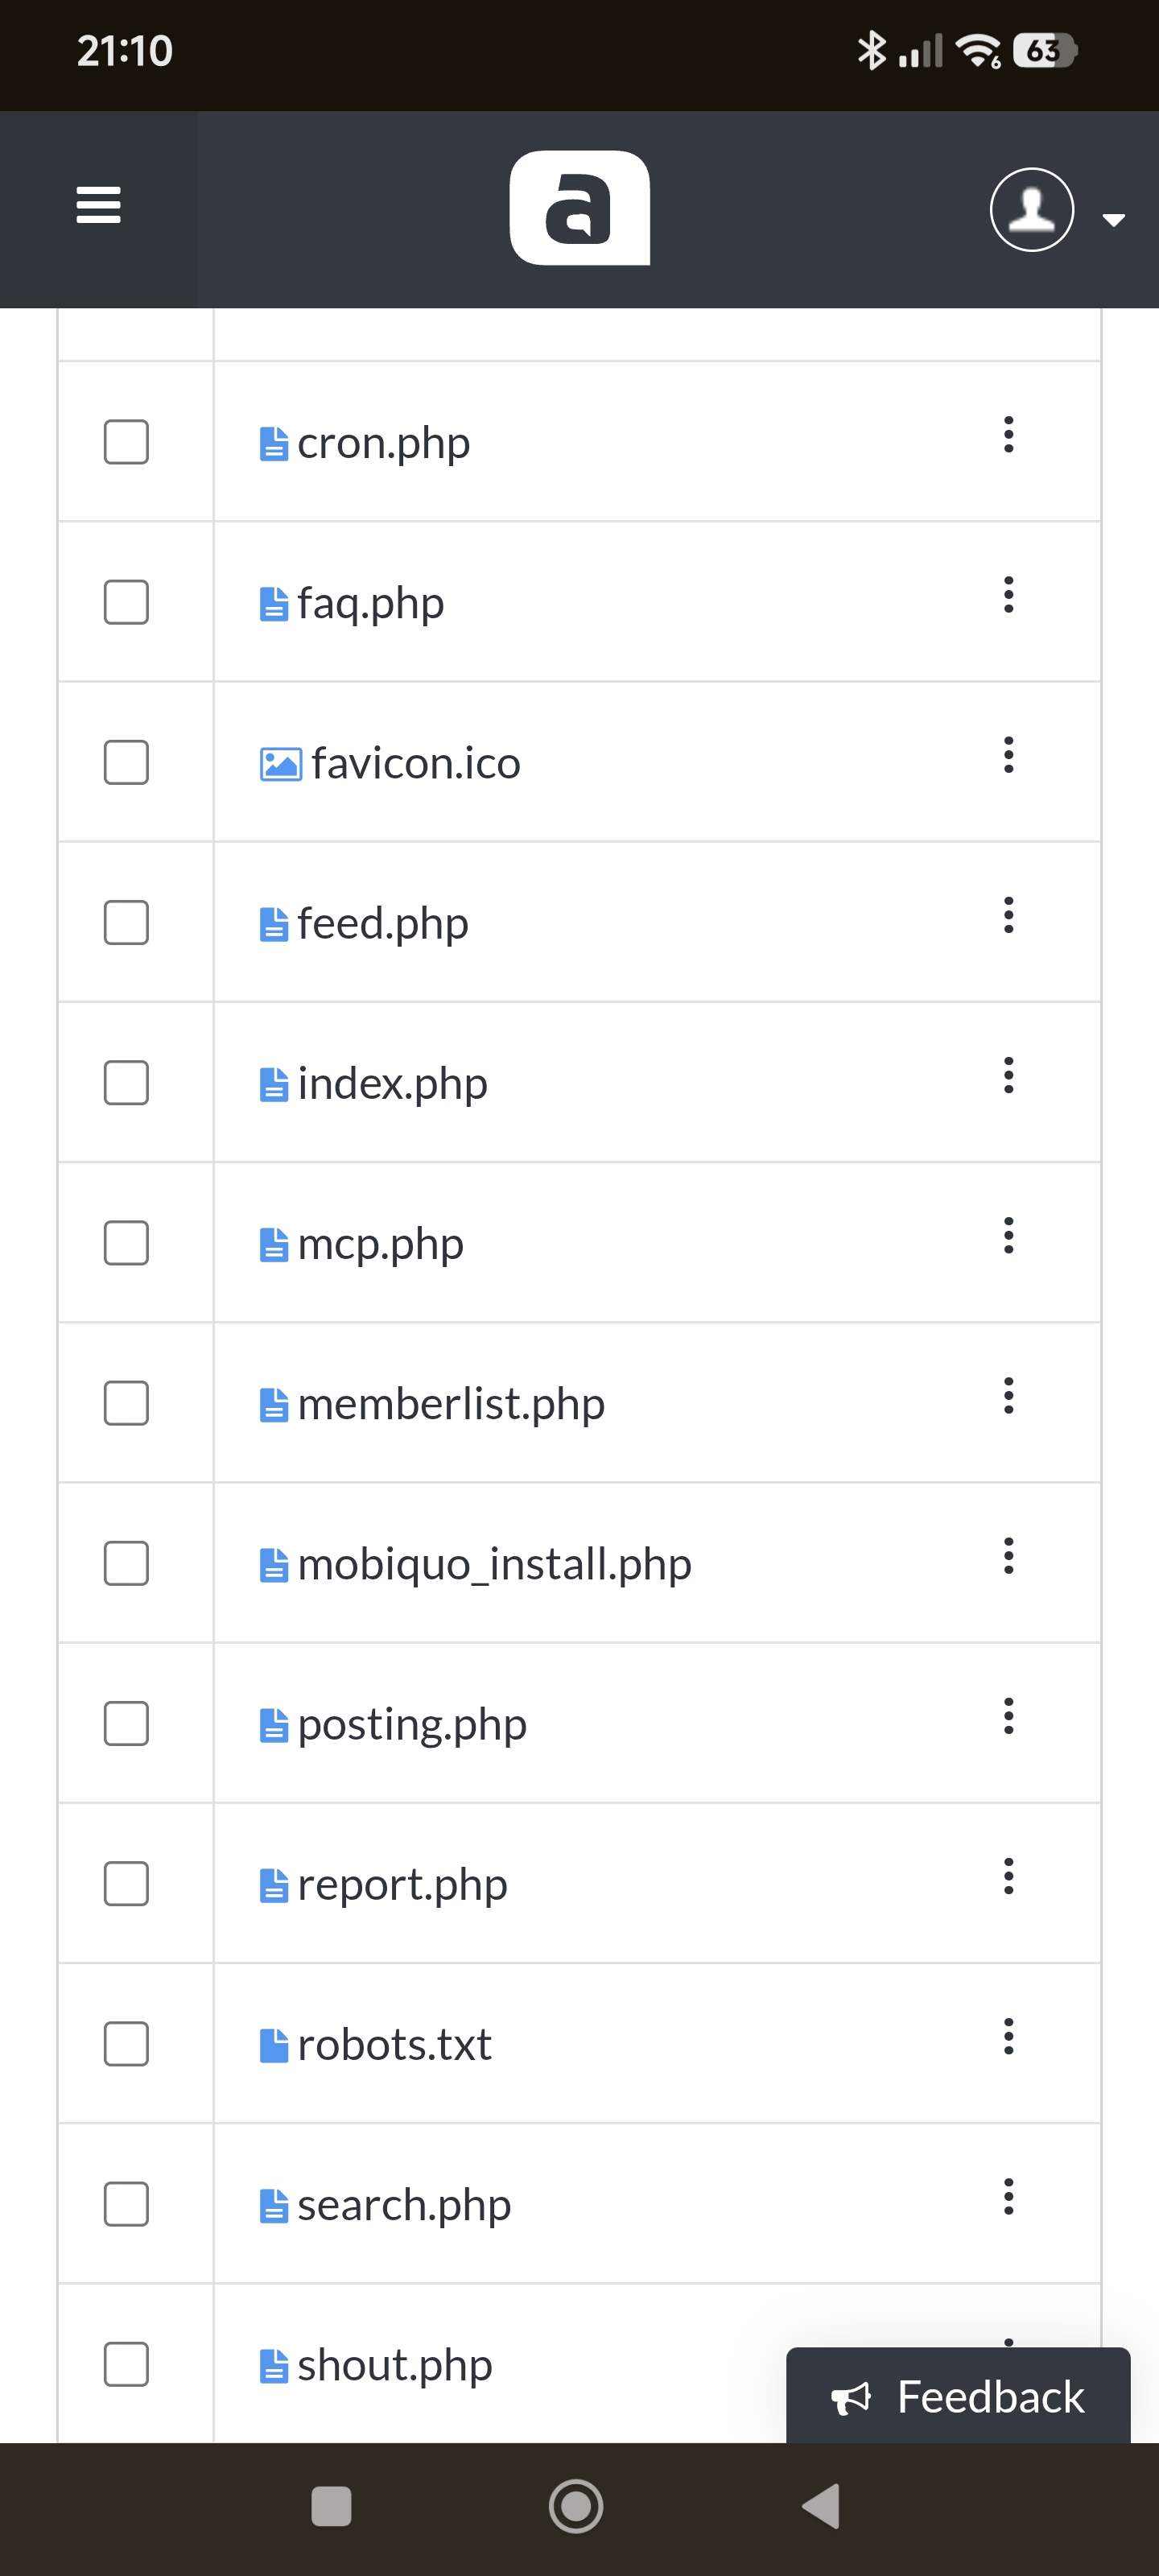Tap the Android back navigation button

point(821,2507)
